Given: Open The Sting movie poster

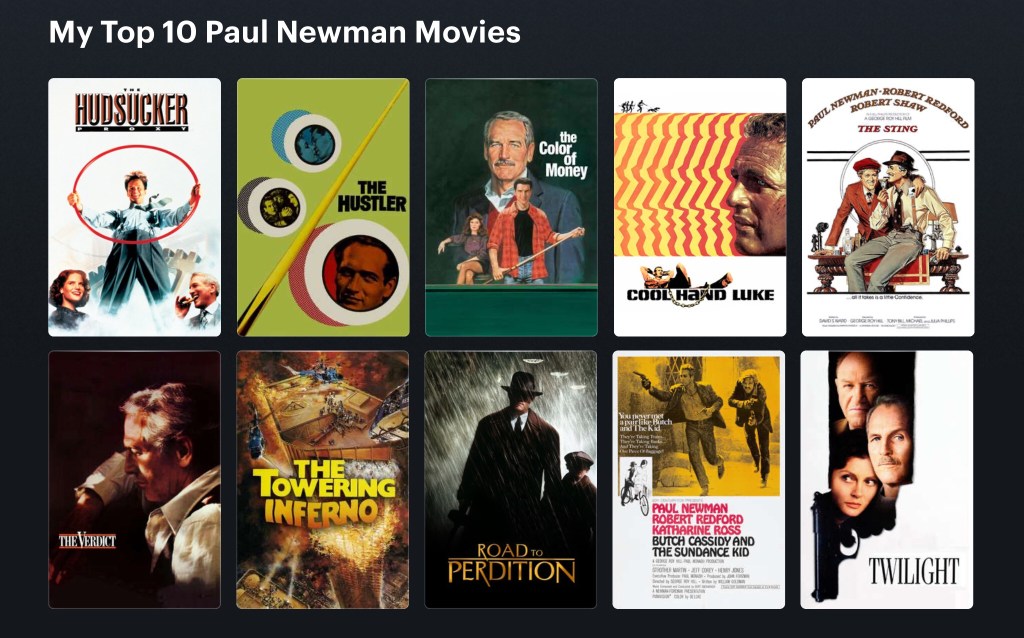Looking at the screenshot, I should pos(888,207).
